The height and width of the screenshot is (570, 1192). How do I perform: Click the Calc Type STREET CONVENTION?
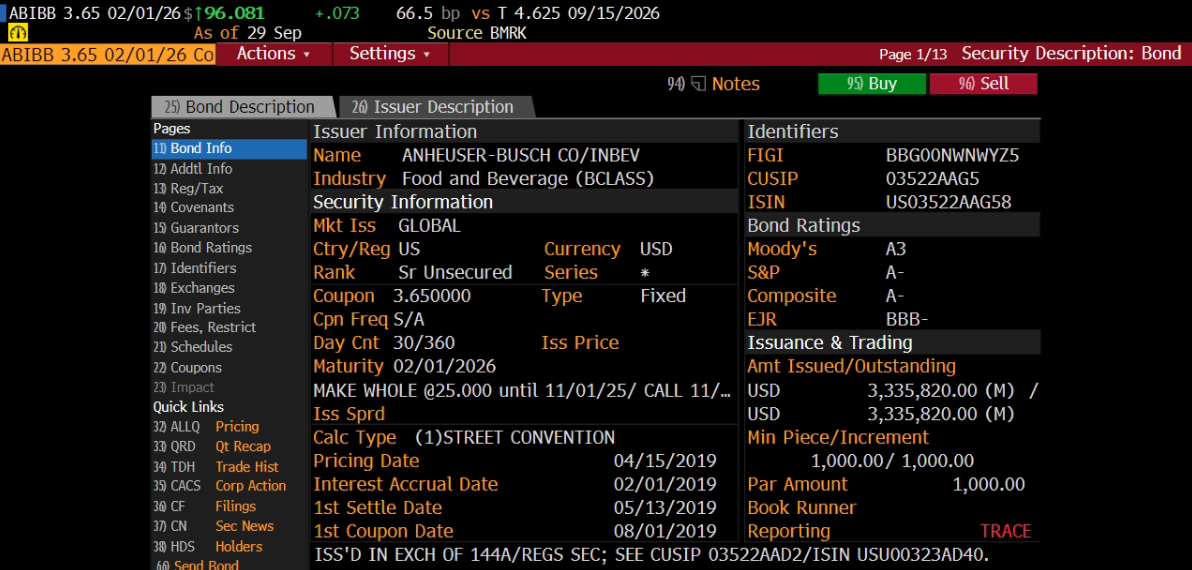515,438
